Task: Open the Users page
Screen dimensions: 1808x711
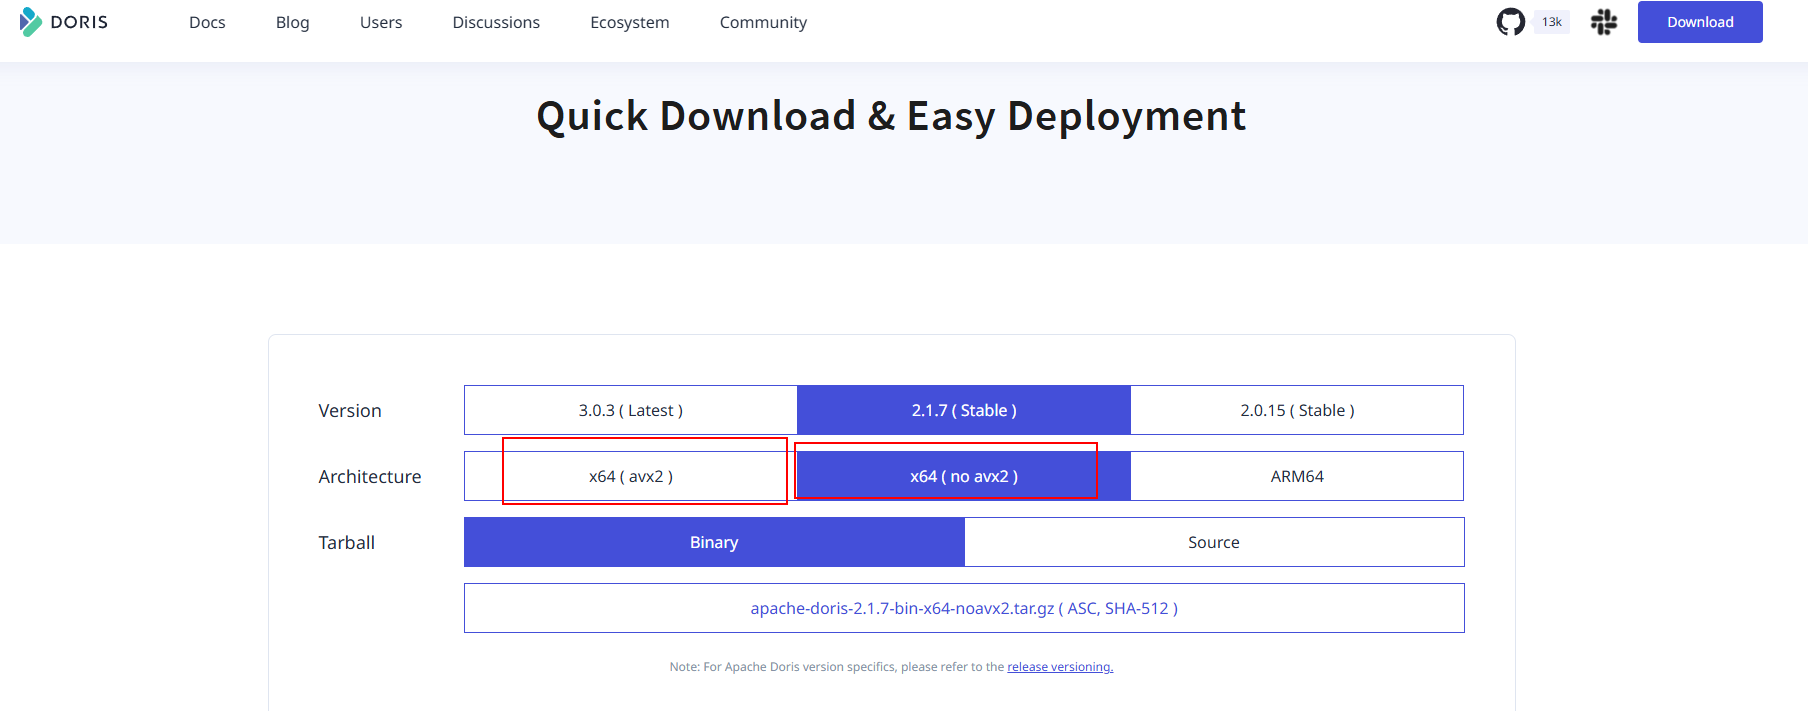Action: point(381,22)
